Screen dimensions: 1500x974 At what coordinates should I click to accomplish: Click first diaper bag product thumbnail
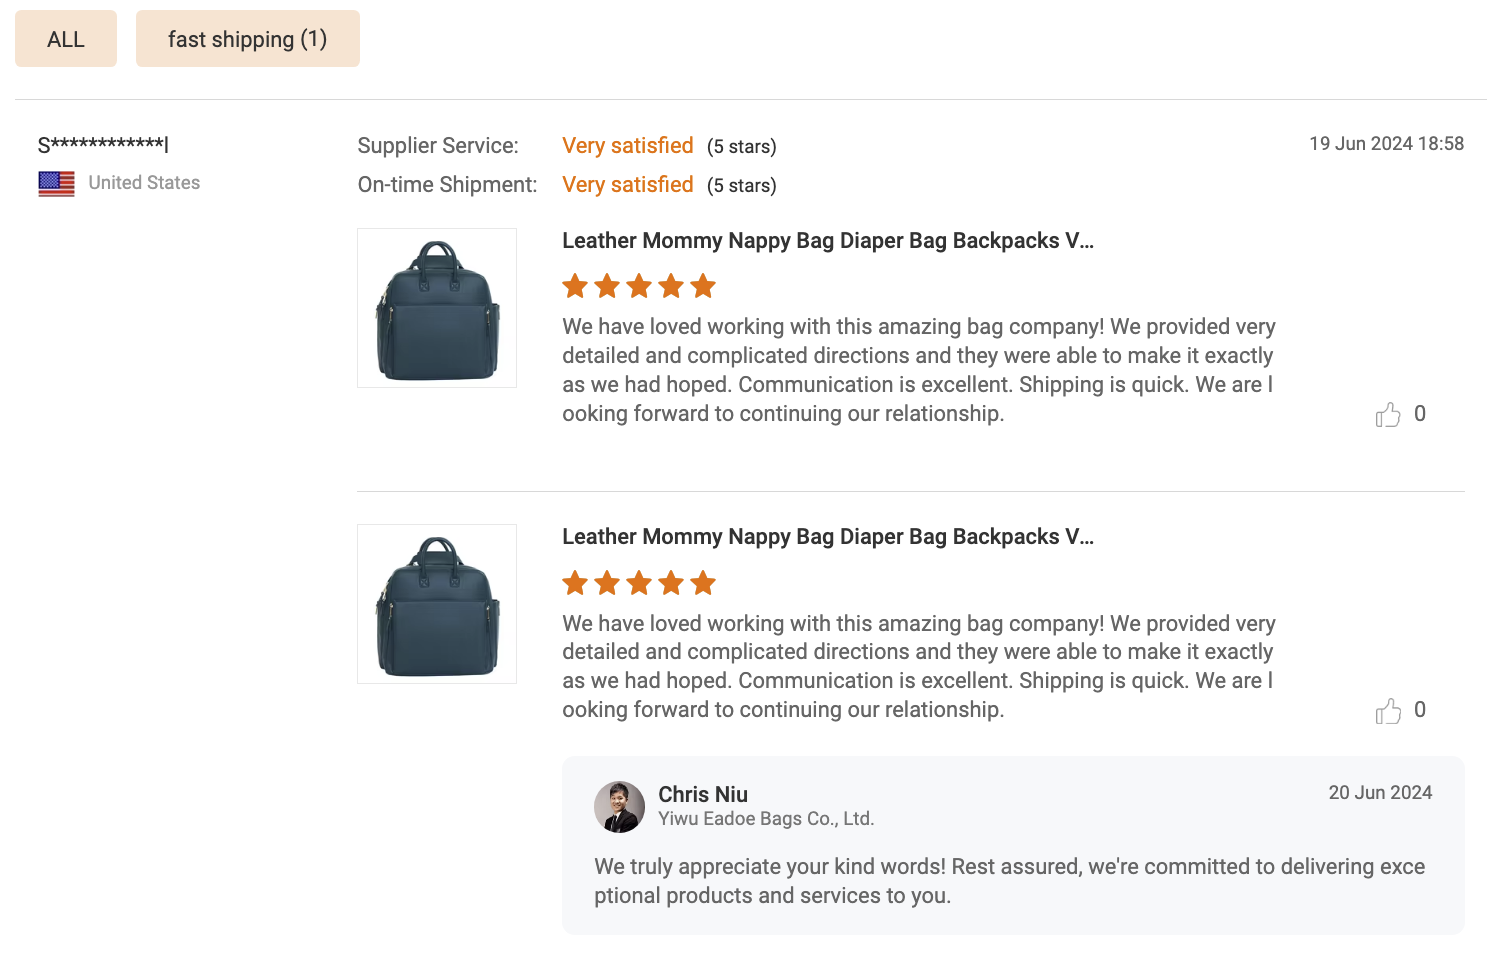[x=437, y=308]
